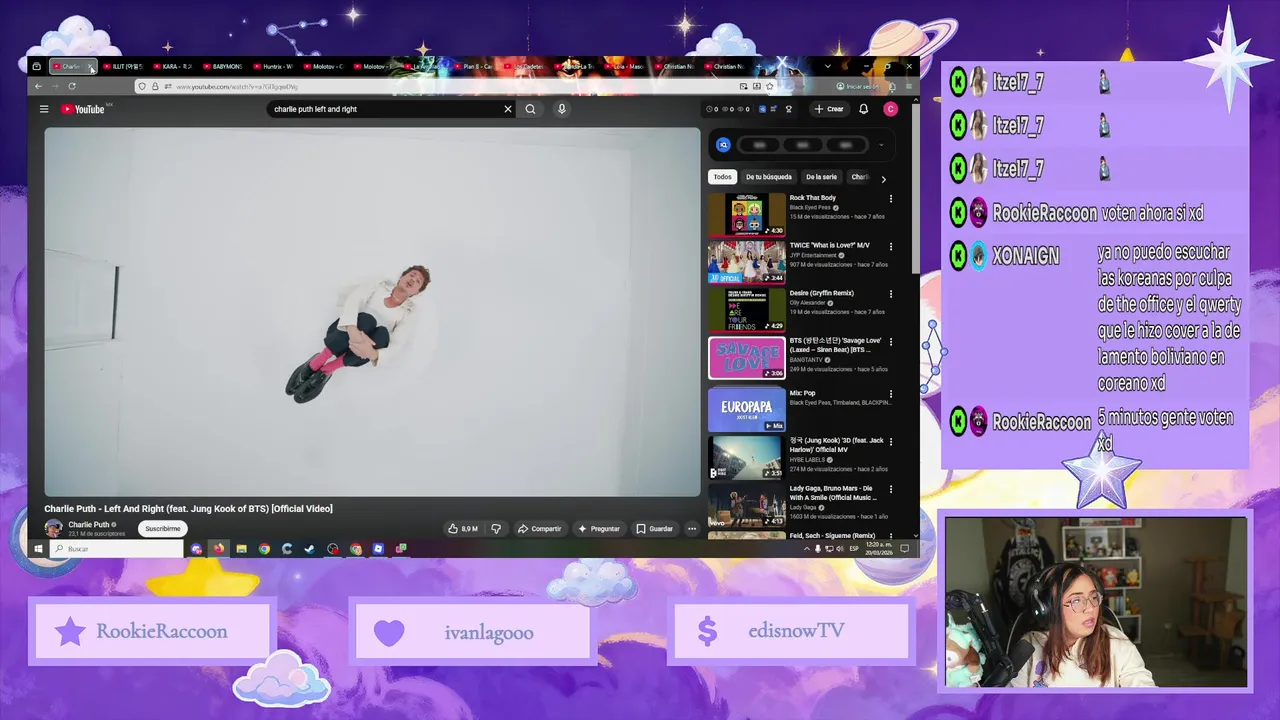1280x720 pixels.
Task: Open the account avatar menu
Action: 890,109
